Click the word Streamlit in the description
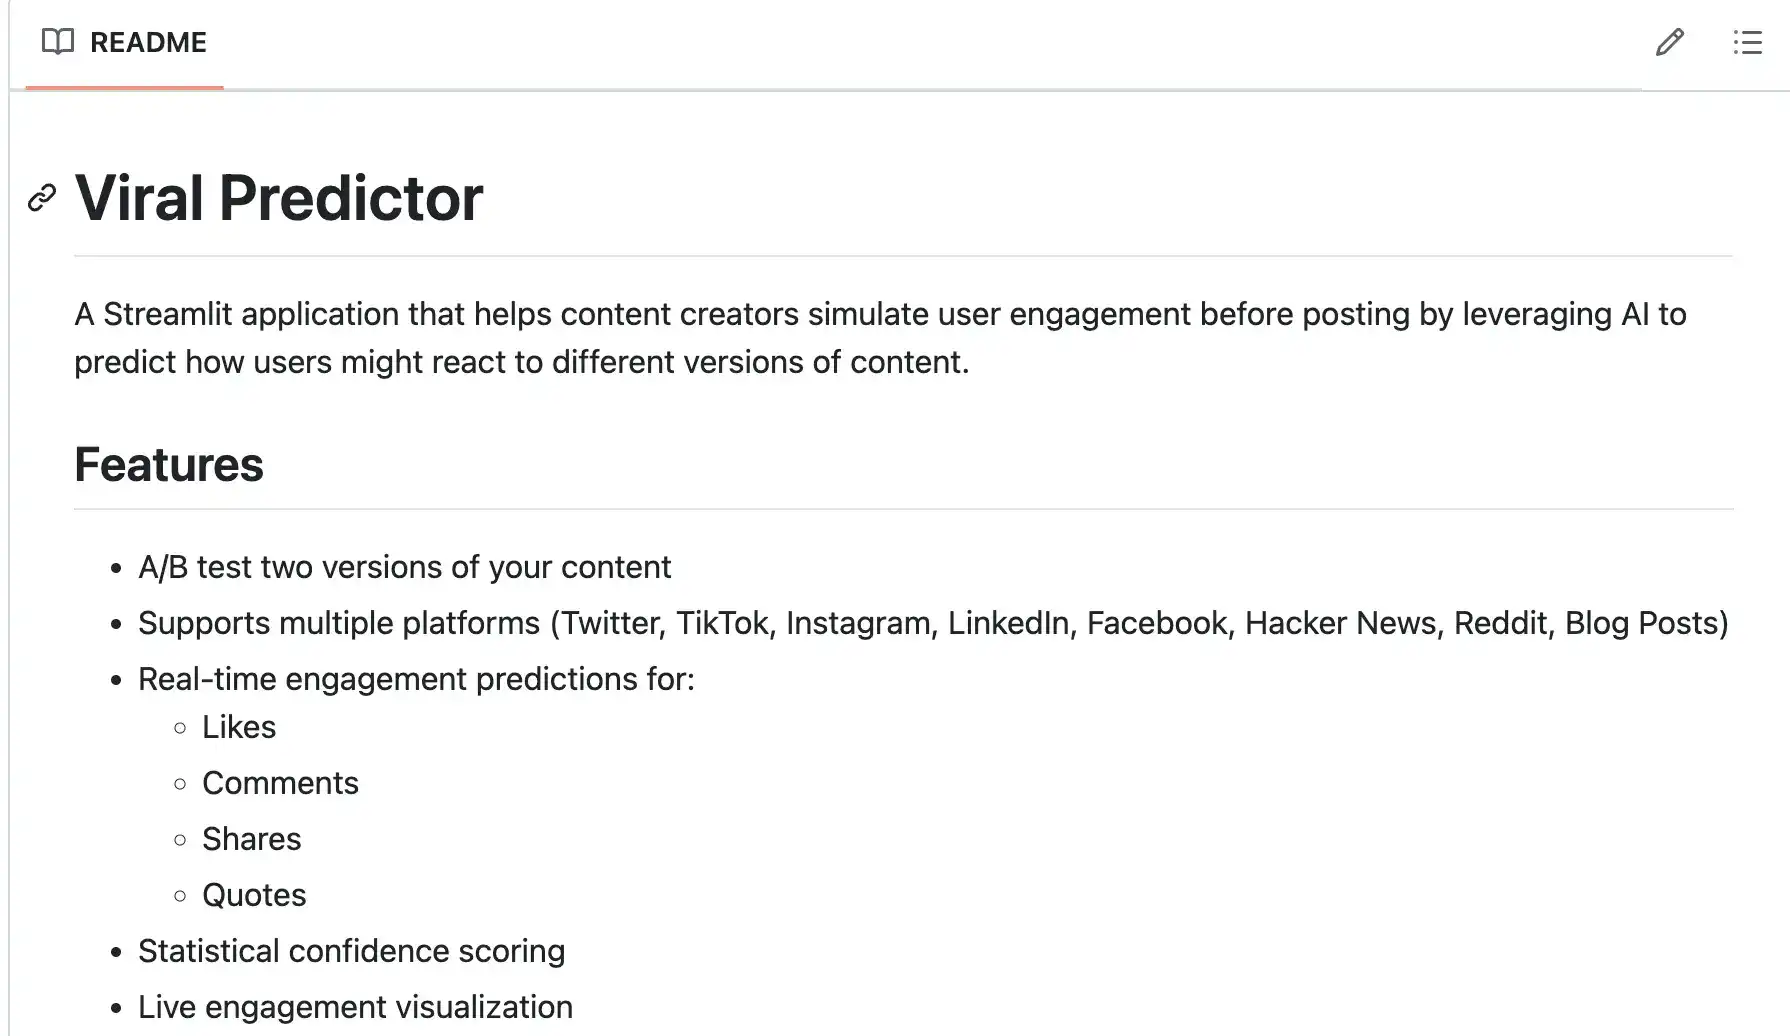This screenshot has height=1036, width=1790. [168, 314]
